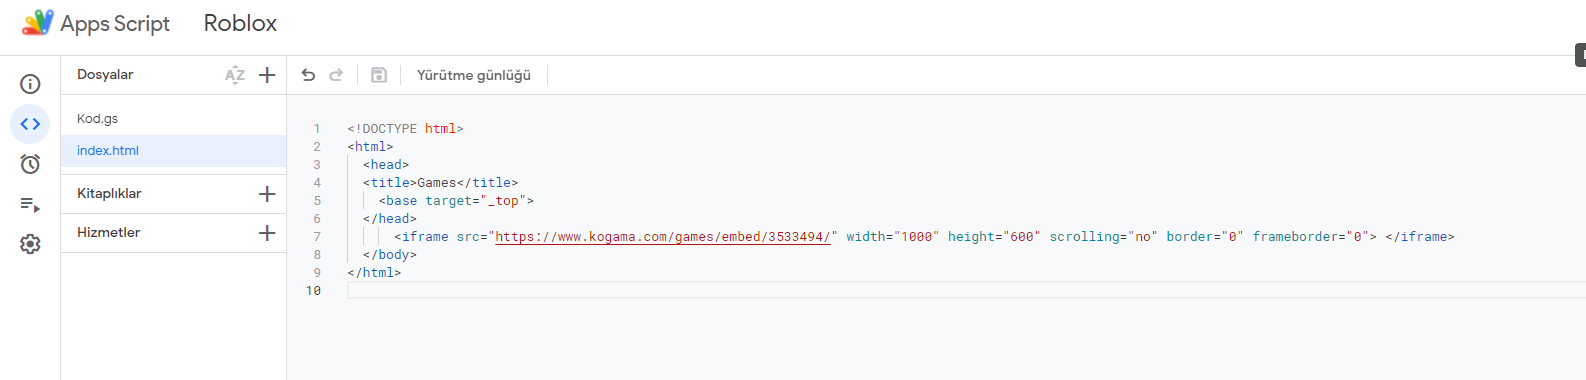Image resolution: width=1586 pixels, height=380 pixels.
Task: Open the Triggers alarm clock icon
Action: [30, 164]
